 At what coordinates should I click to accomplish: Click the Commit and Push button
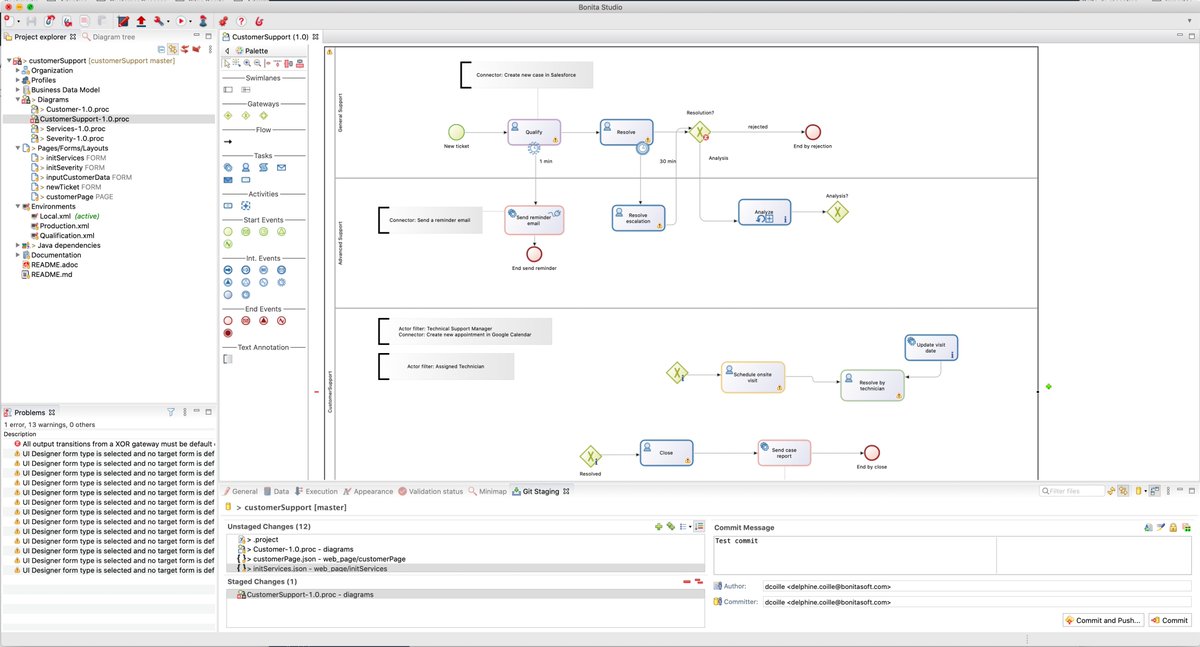(1102, 620)
